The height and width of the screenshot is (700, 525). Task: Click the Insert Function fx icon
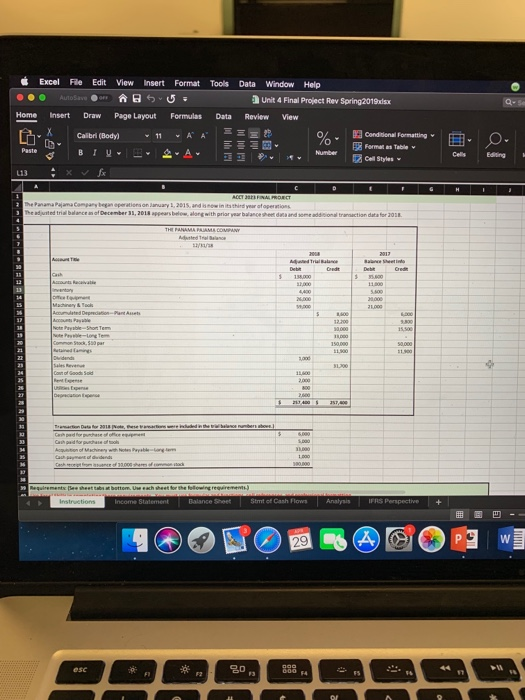(x=102, y=173)
